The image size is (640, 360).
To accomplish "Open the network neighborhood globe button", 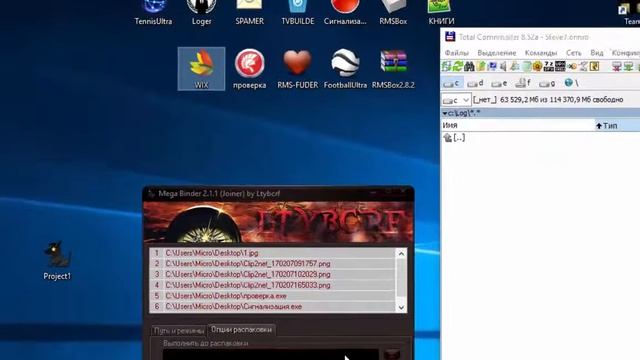I will click(571, 83).
